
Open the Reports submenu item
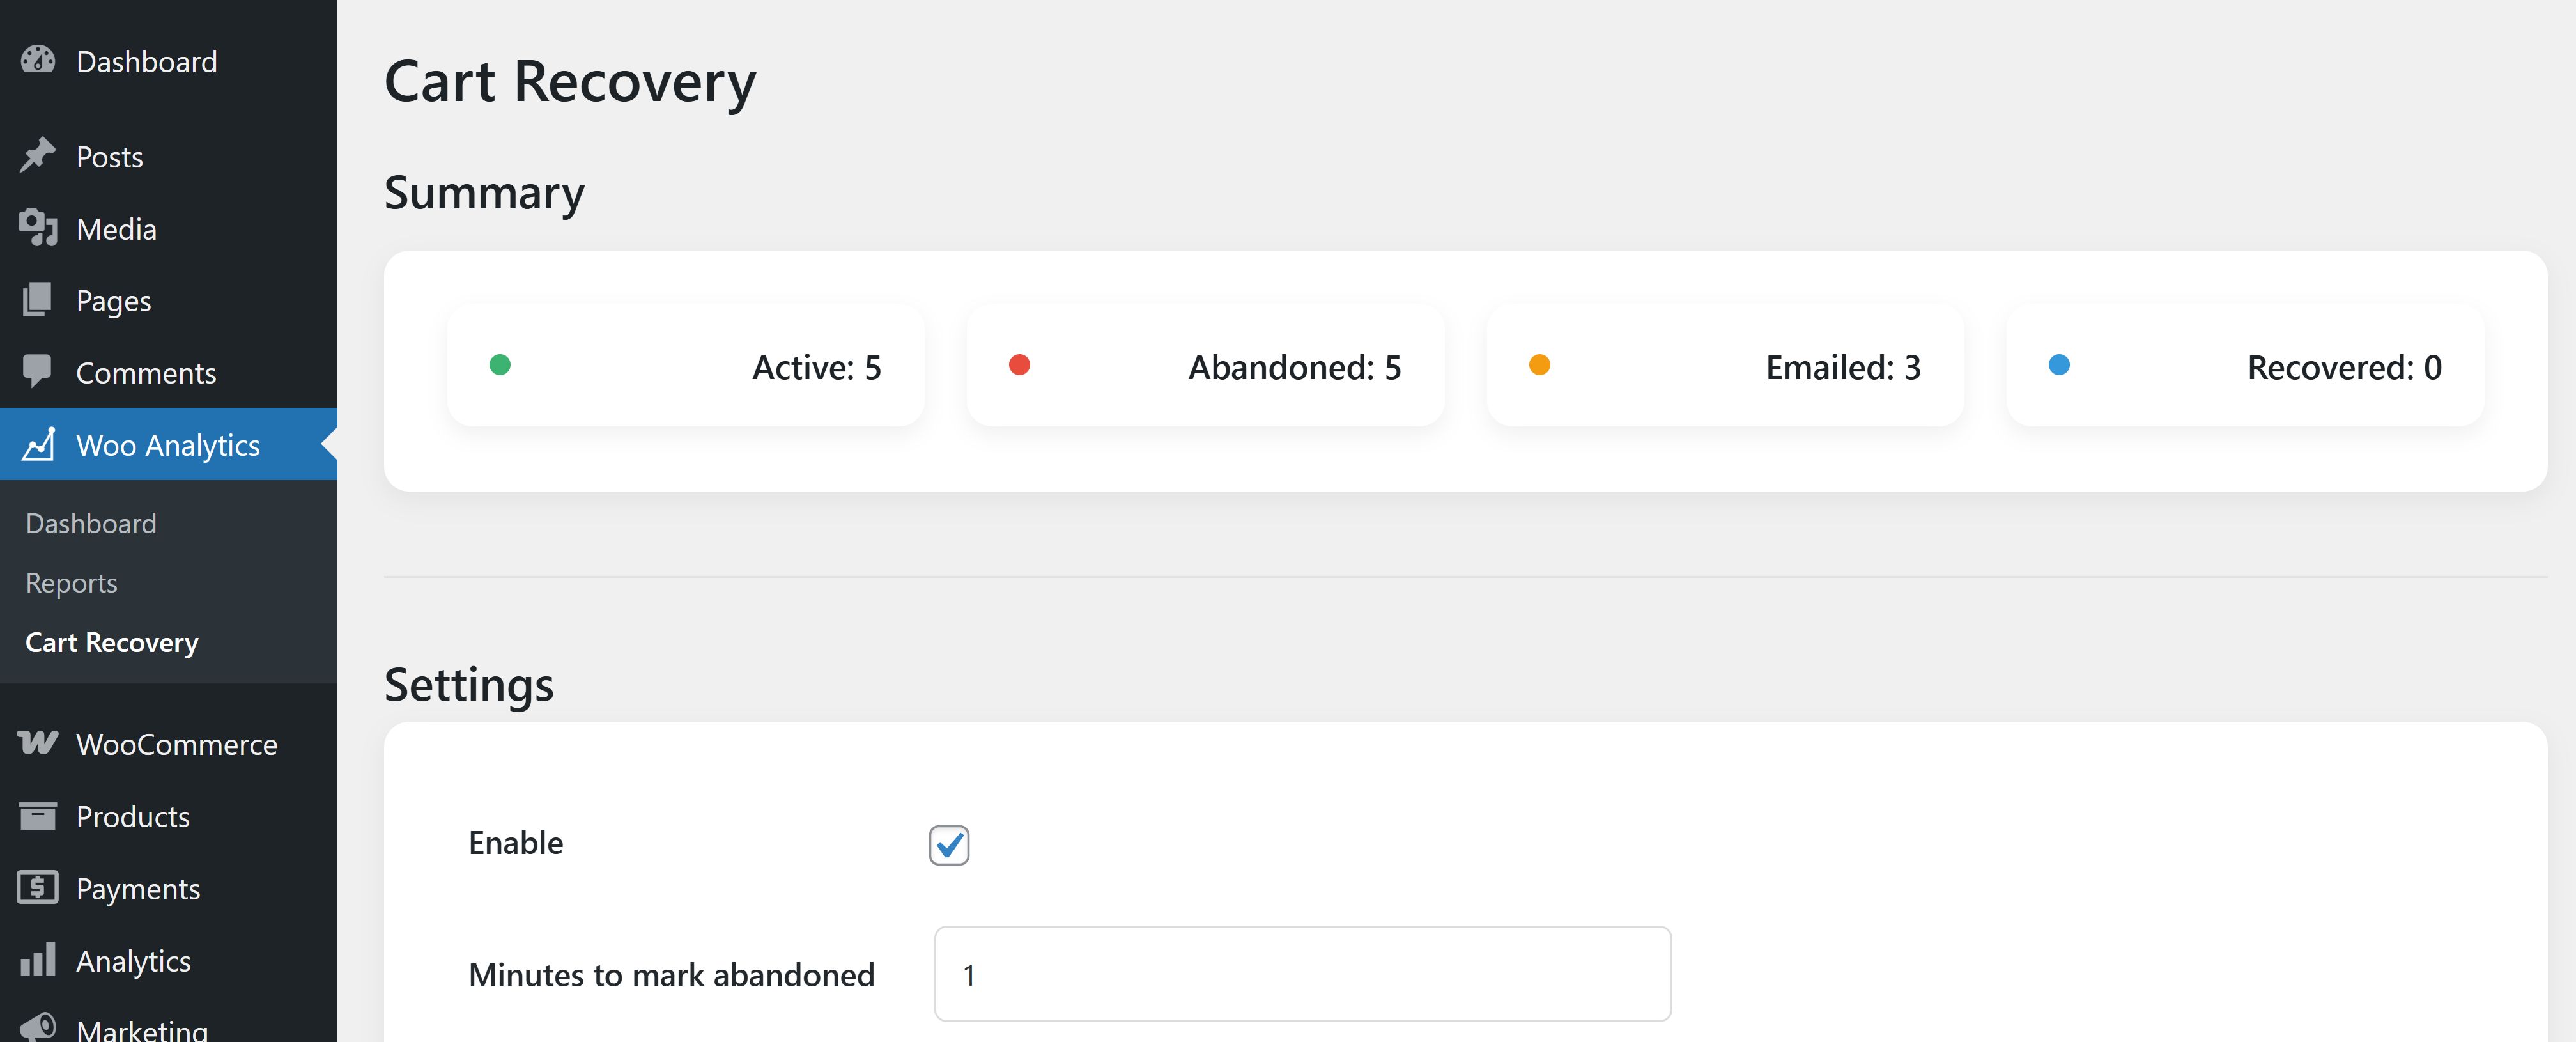pyautogui.click(x=71, y=583)
